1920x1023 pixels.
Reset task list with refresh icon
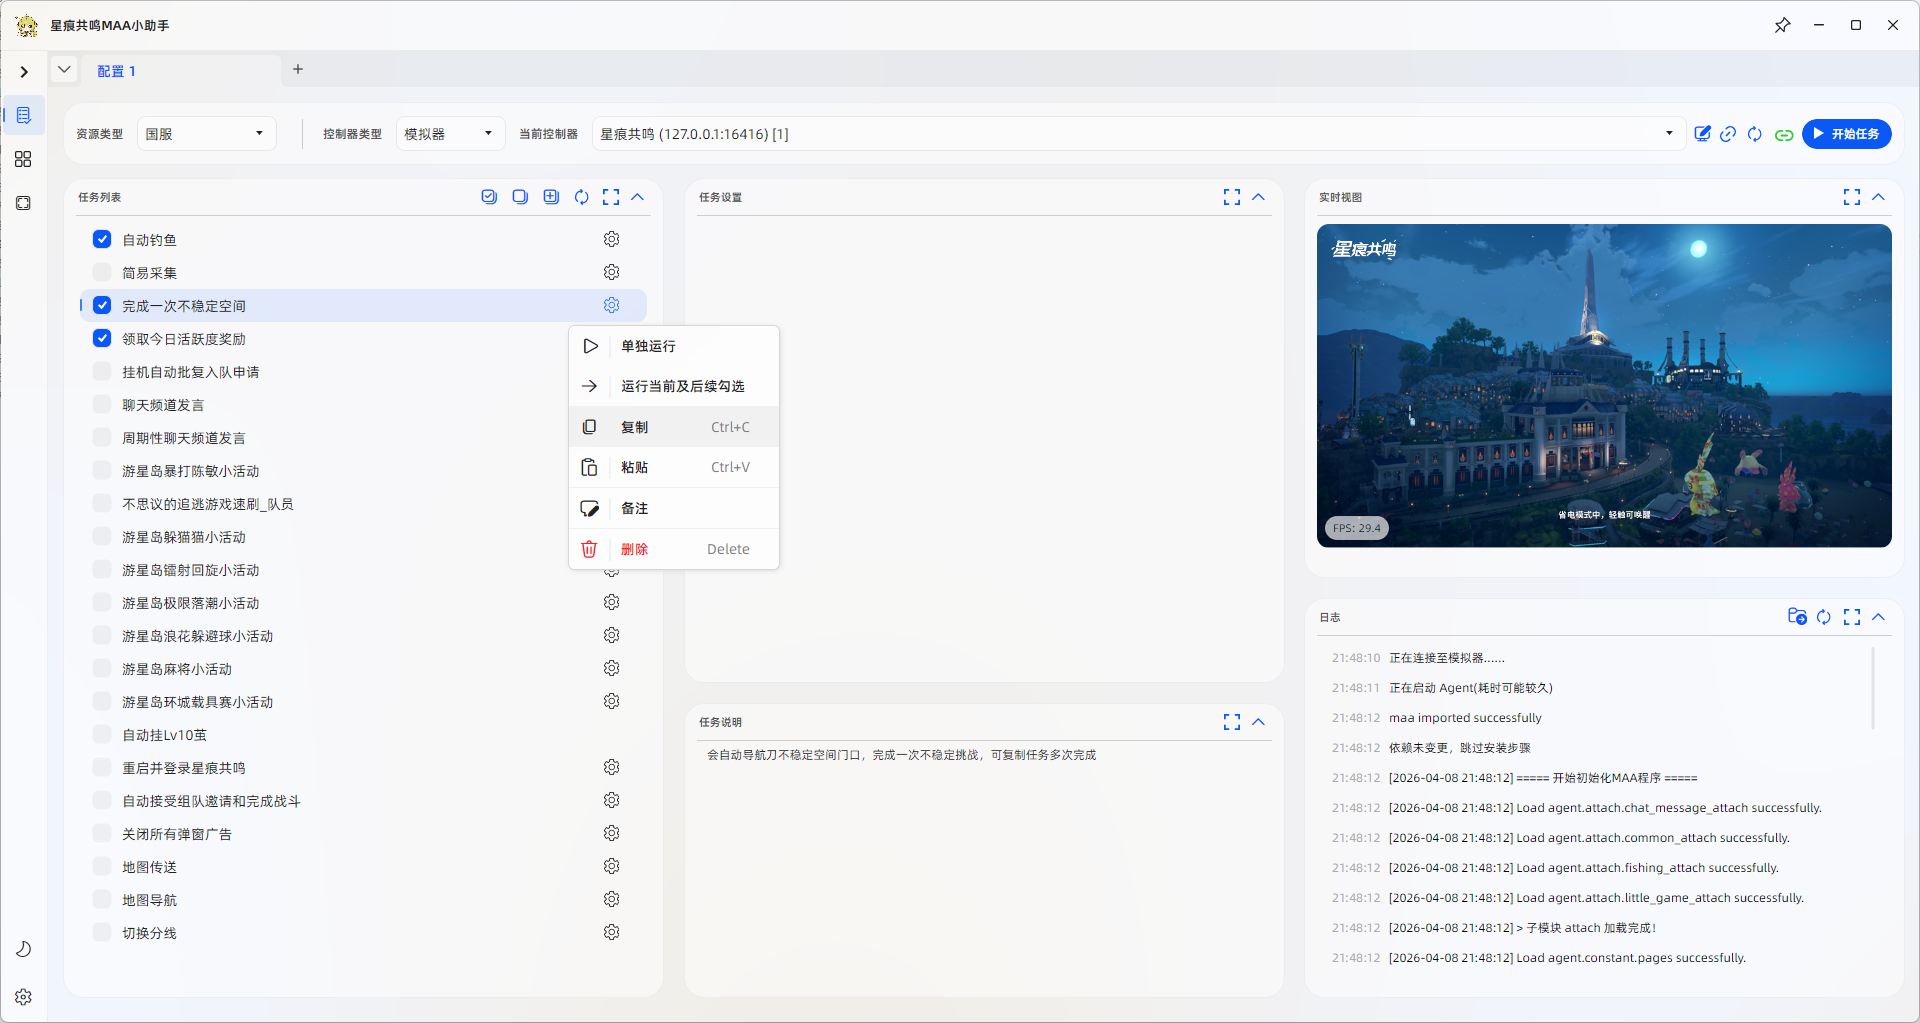click(581, 197)
